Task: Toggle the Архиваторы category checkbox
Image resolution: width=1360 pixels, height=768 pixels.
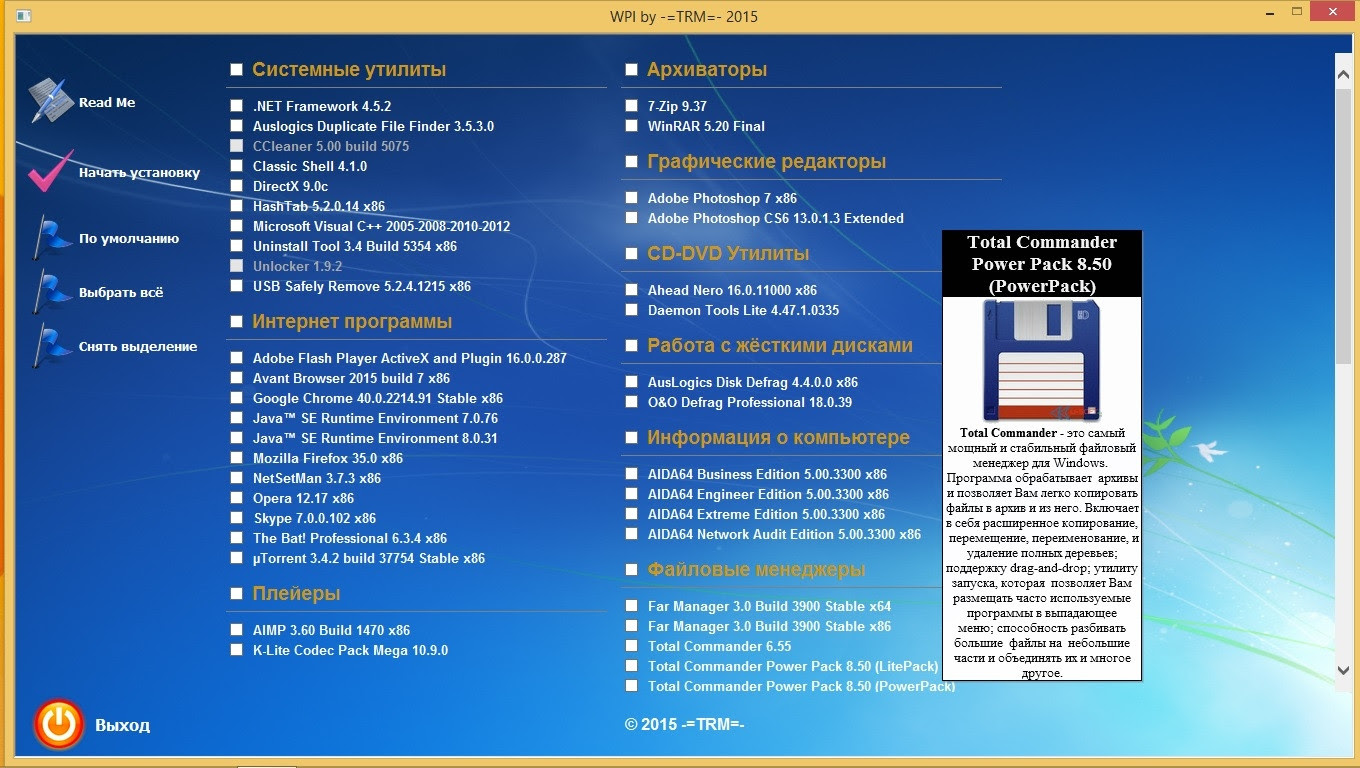Action: pos(631,70)
